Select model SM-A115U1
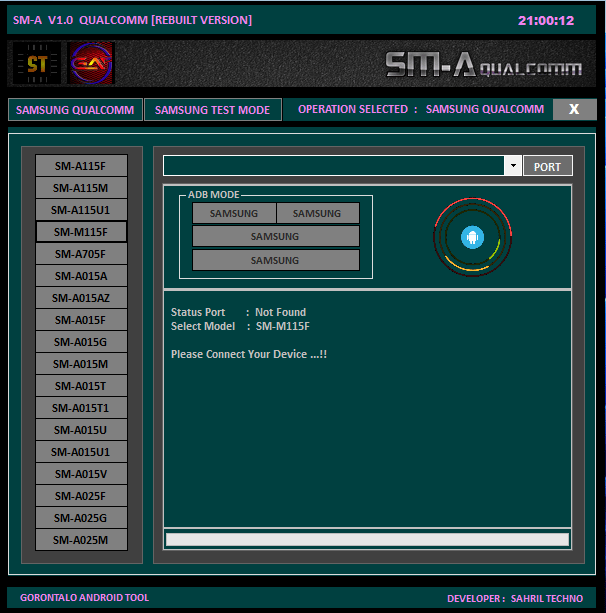The width and height of the screenshot is (606, 613). pos(81,210)
